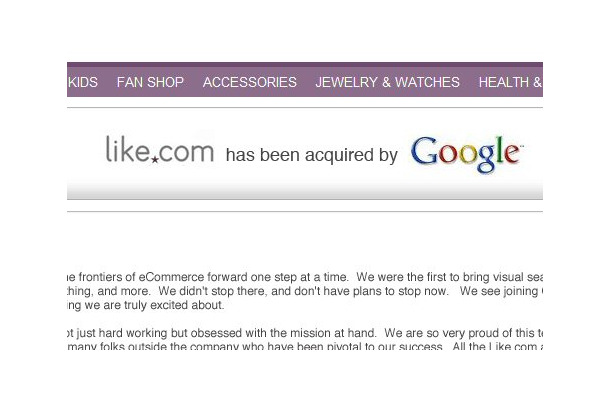The height and width of the screenshot is (400, 610).
Task: Click the gray gradient bar under banner
Action: coord(305,191)
